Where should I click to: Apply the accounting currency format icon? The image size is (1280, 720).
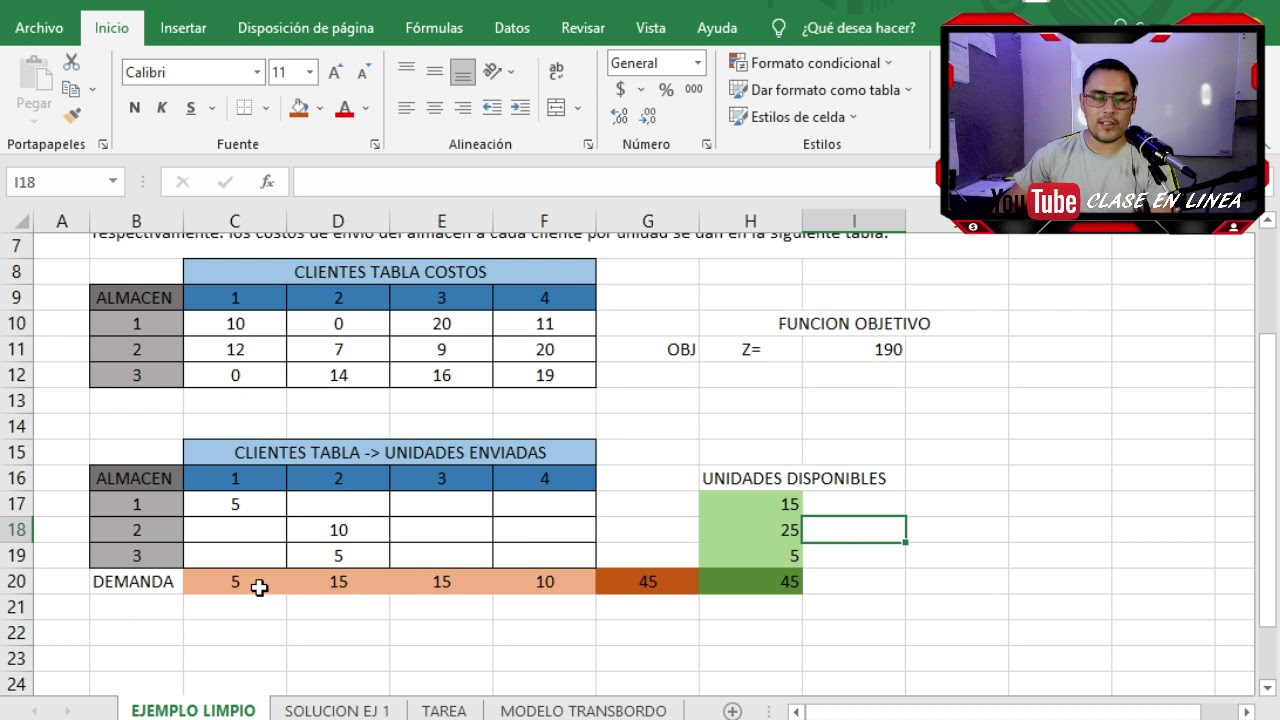[x=621, y=90]
